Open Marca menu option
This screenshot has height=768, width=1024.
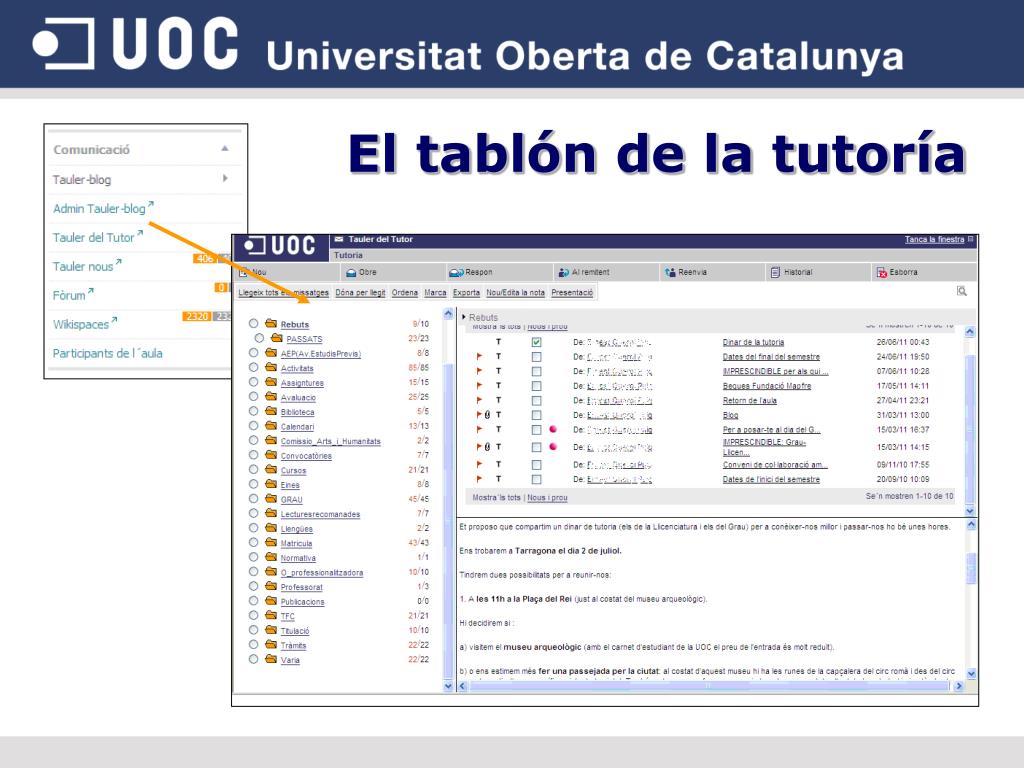435,293
